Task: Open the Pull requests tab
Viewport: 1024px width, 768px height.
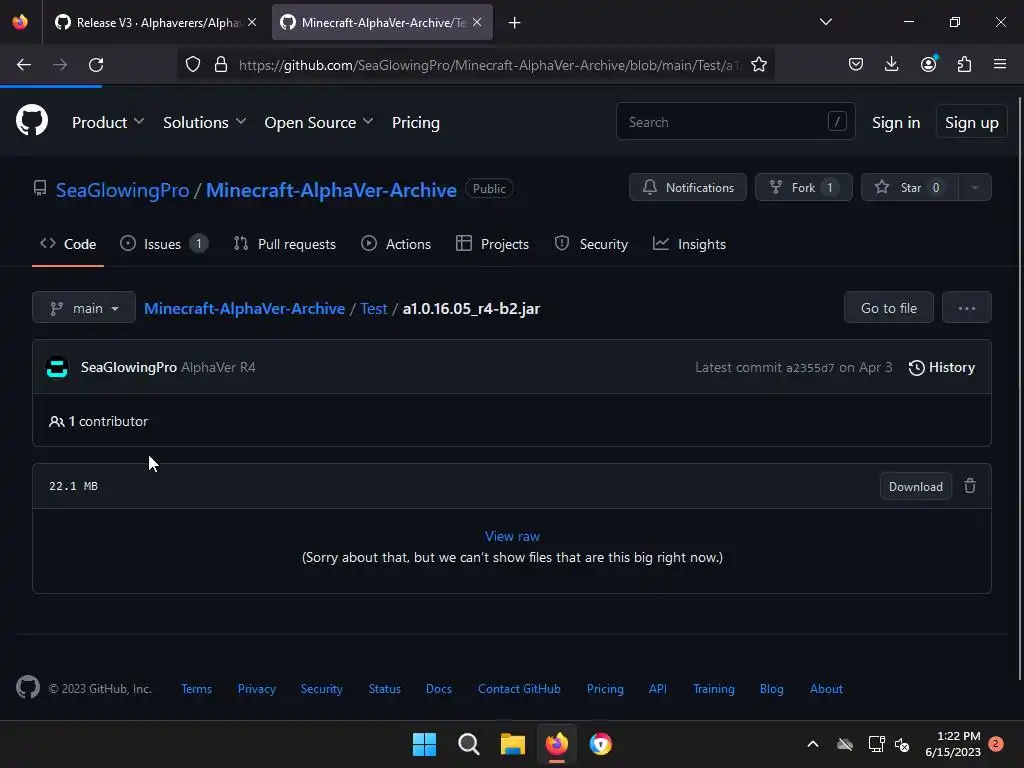Action: coord(284,244)
